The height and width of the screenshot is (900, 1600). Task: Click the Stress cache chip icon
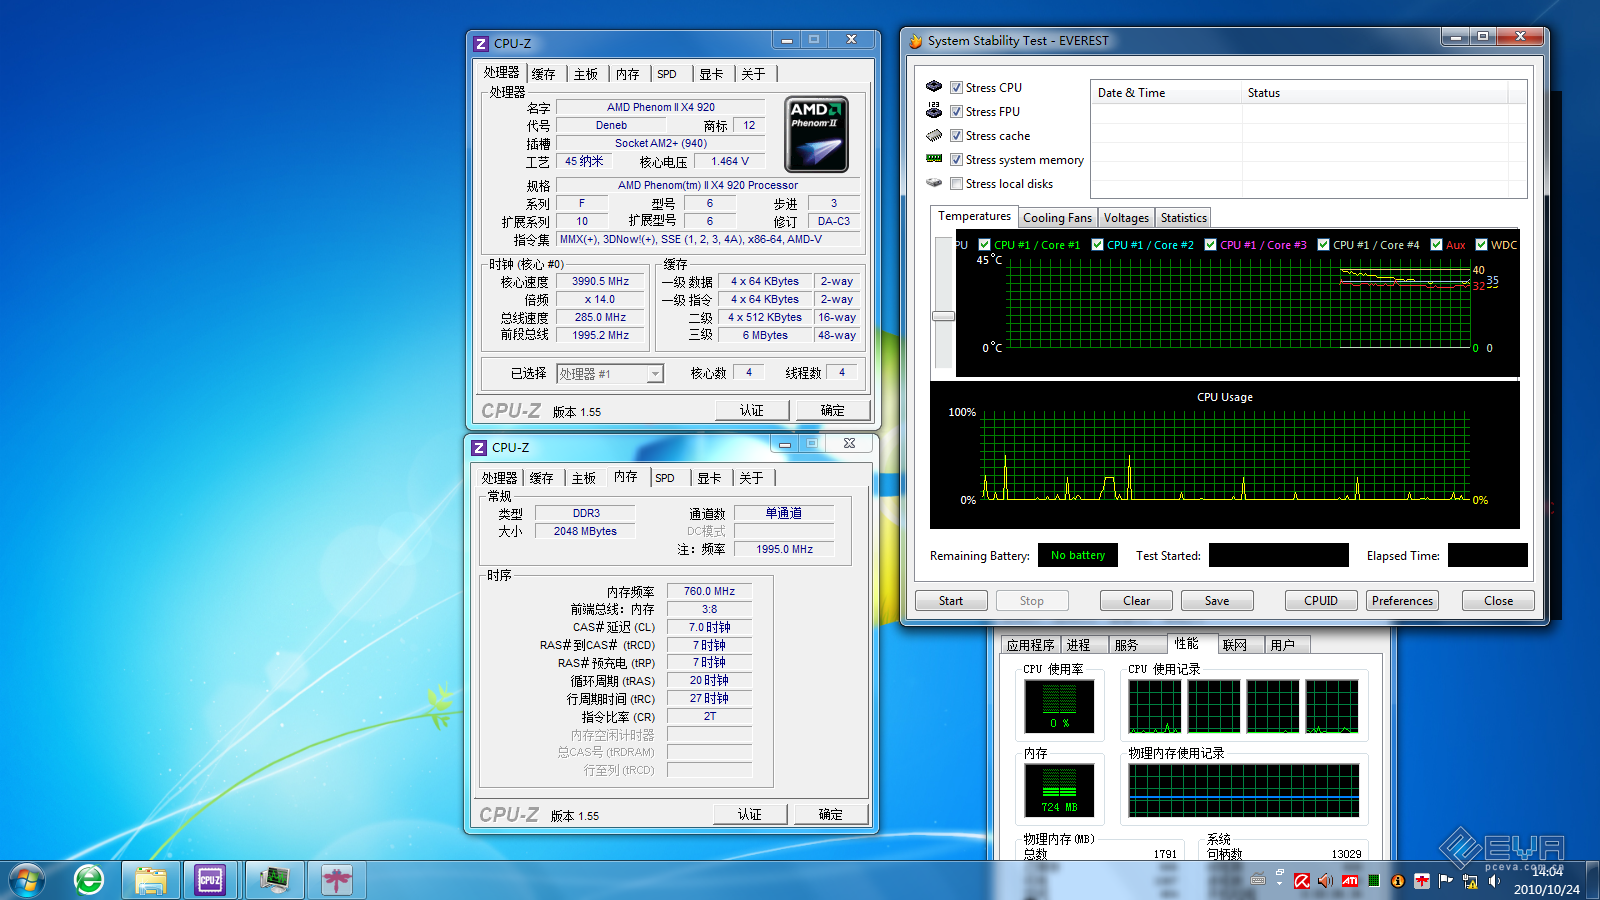[x=934, y=135]
